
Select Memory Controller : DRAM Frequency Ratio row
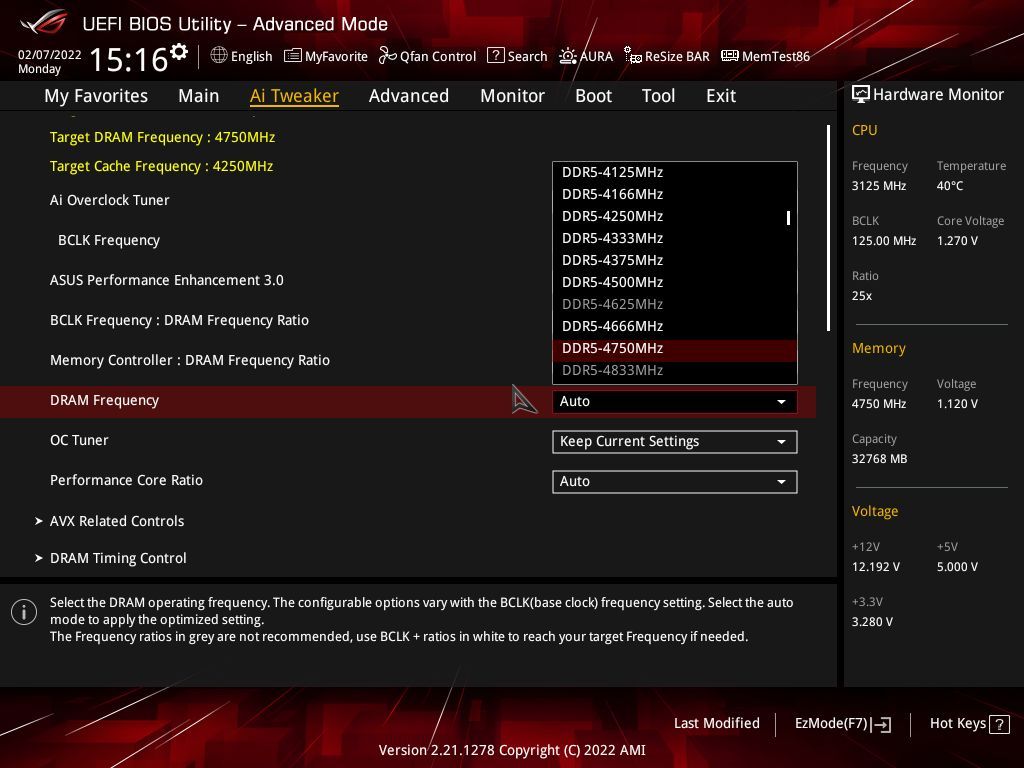tap(189, 360)
